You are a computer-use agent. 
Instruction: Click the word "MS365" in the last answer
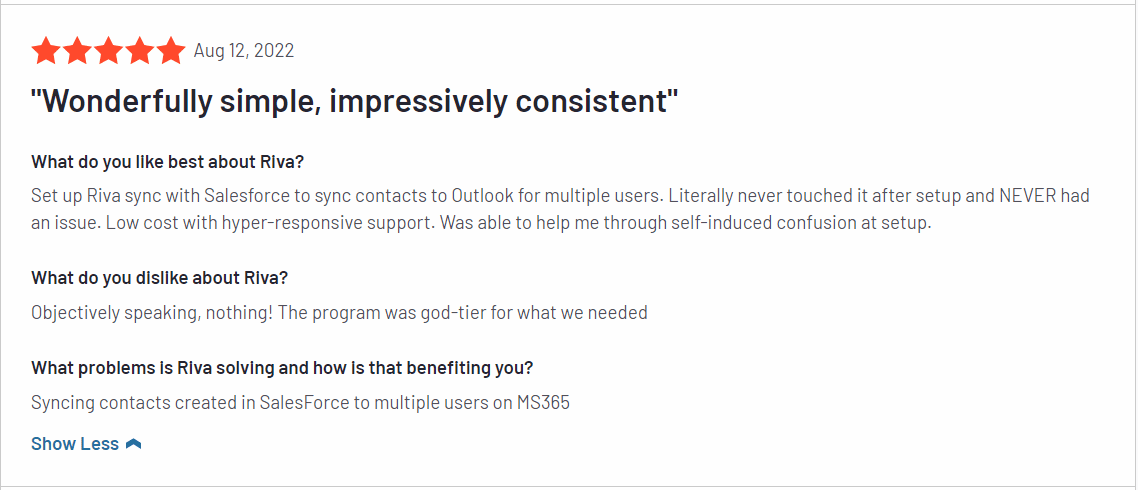click(x=543, y=403)
